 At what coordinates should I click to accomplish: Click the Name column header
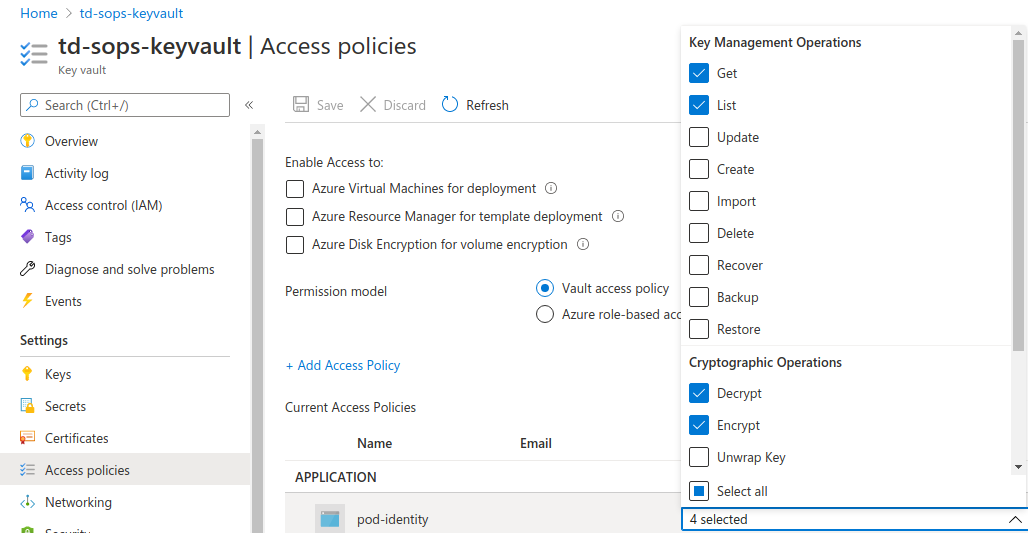(x=374, y=443)
